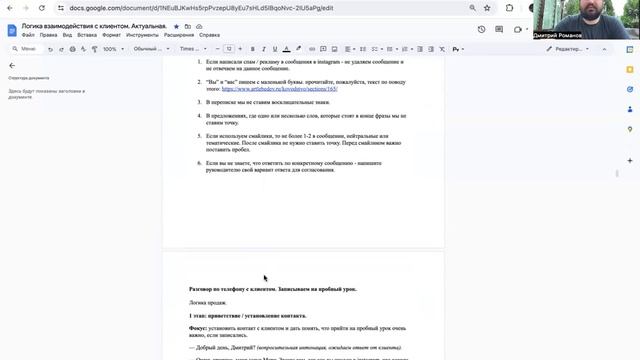
Task: Collapse the toolbar menus chevron
Action: pyautogui.click(x=604, y=49)
